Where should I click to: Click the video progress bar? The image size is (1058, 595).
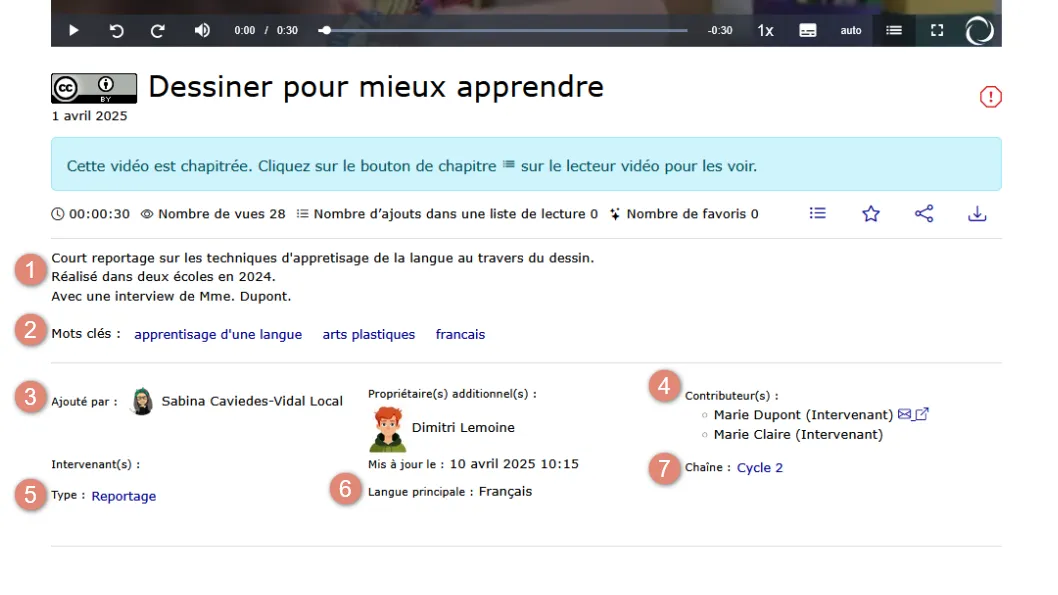click(x=503, y=30)
